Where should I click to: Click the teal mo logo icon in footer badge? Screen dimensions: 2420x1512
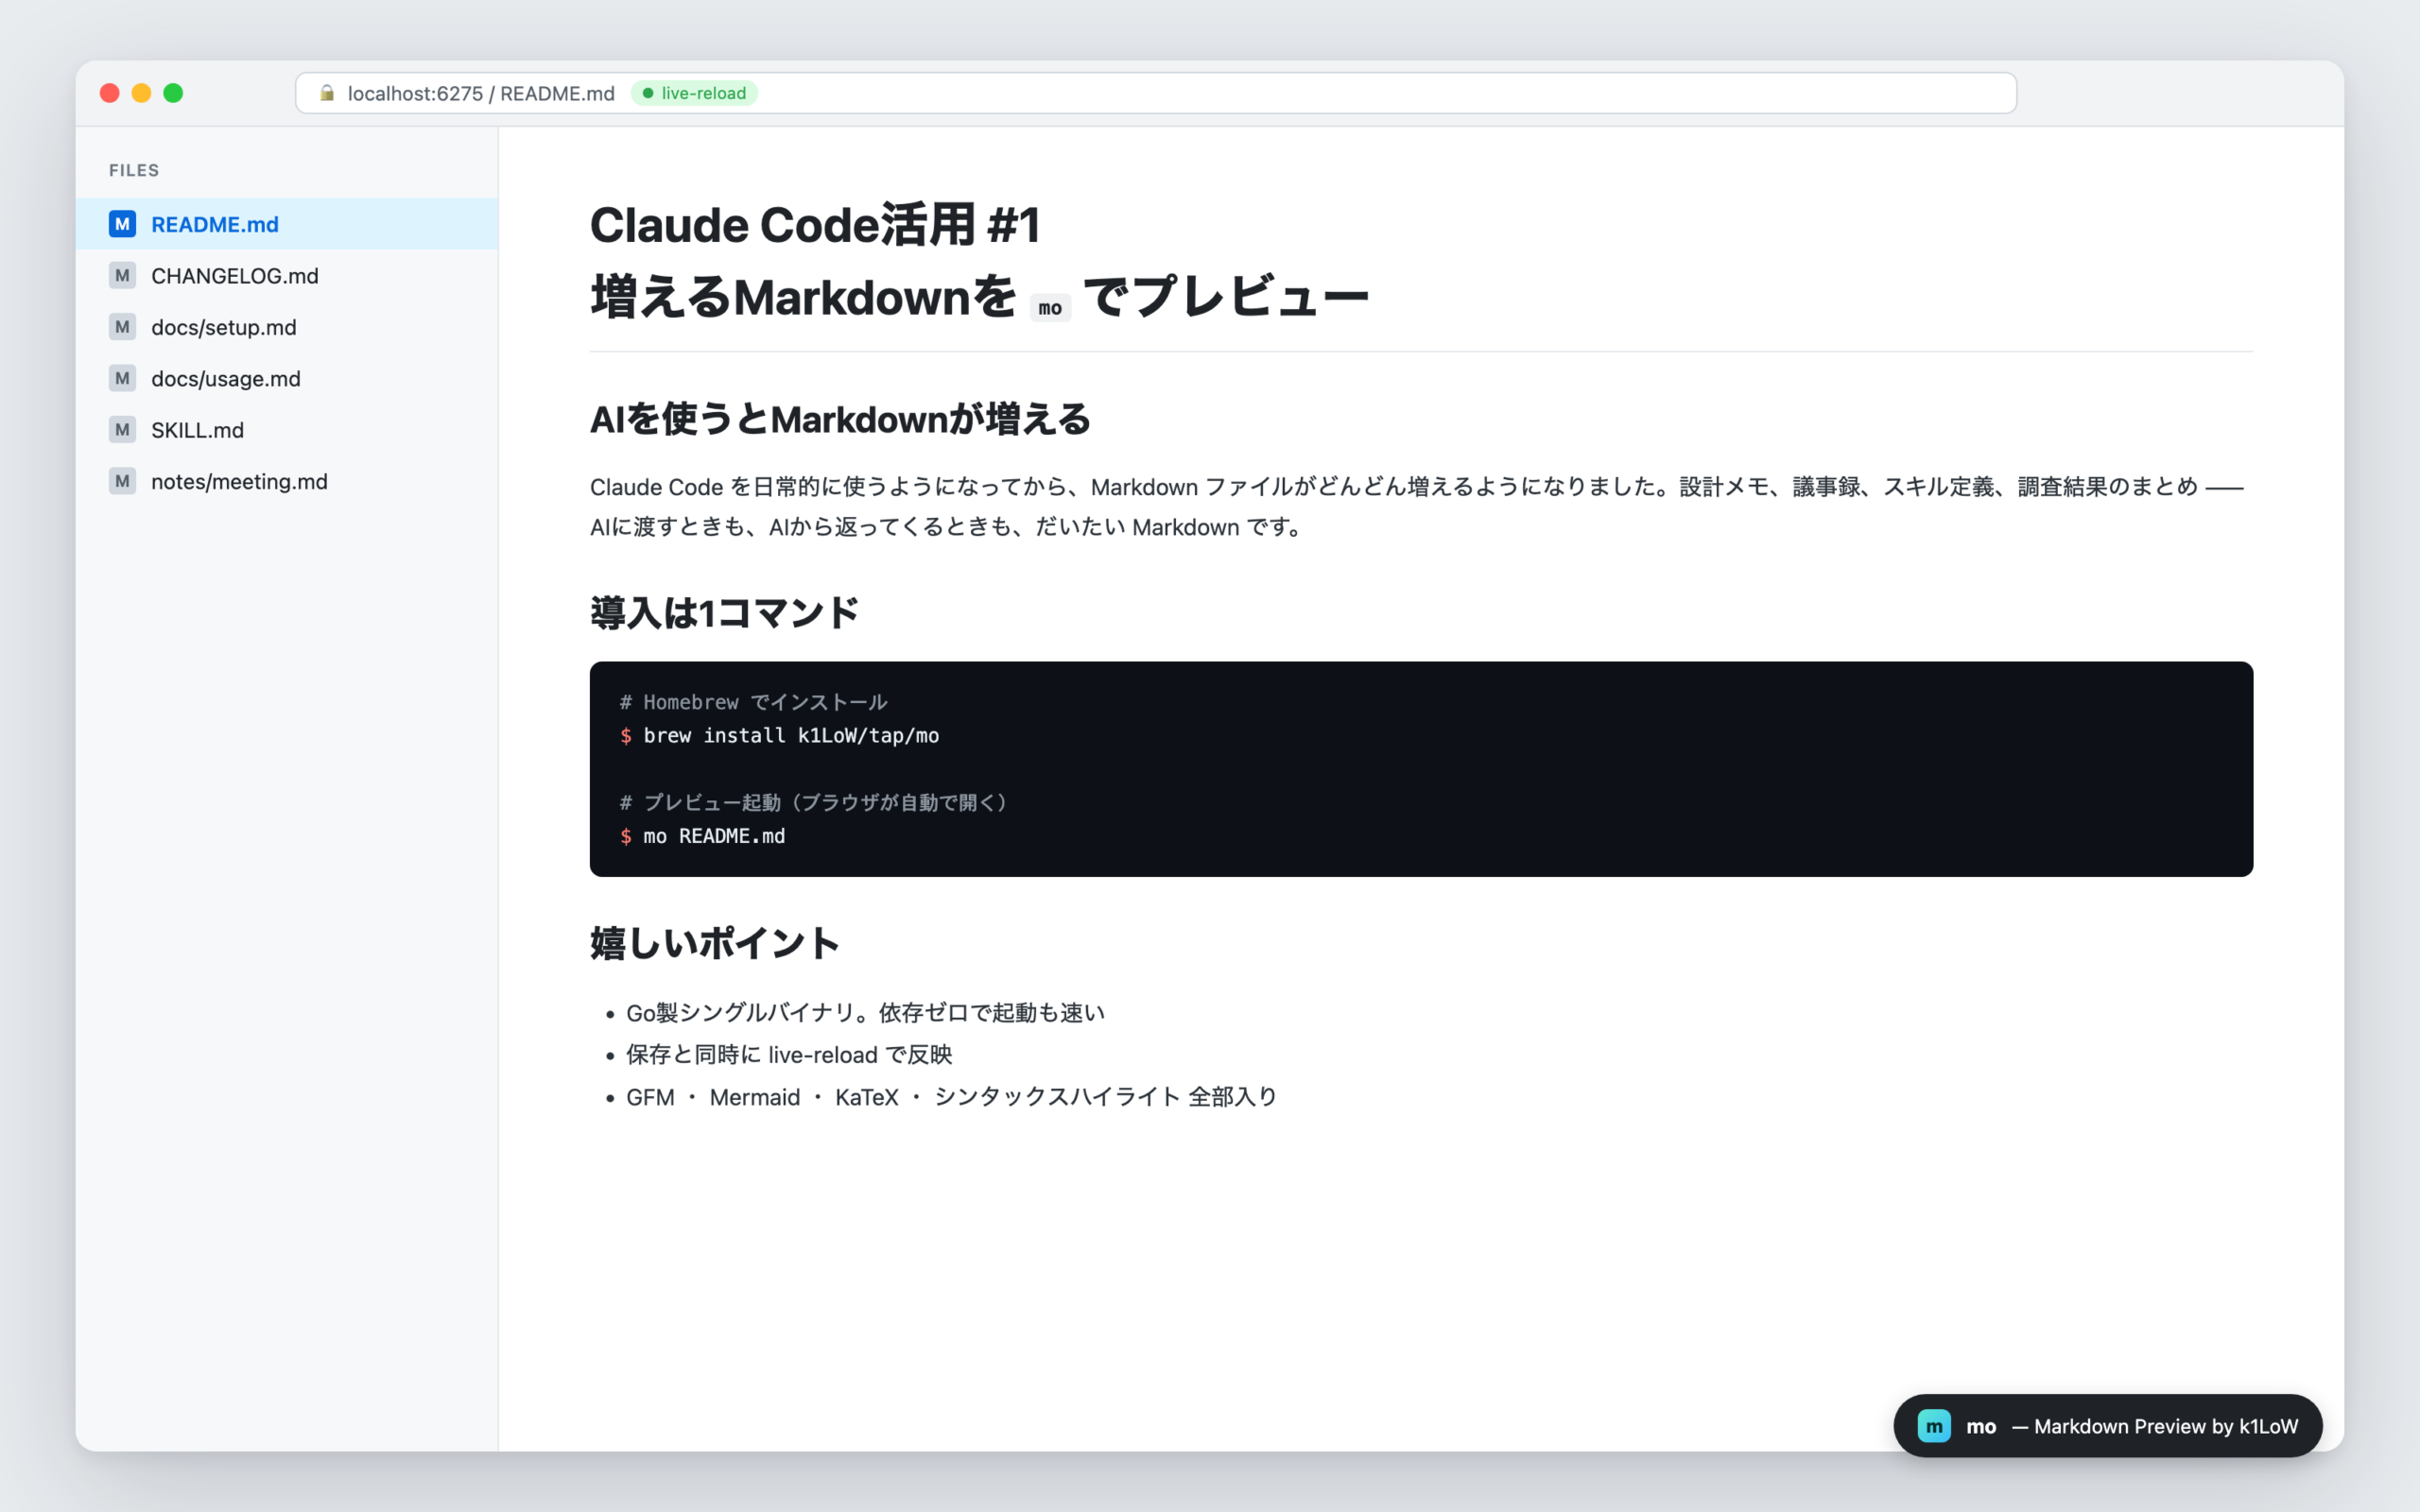[1934, 1426]
